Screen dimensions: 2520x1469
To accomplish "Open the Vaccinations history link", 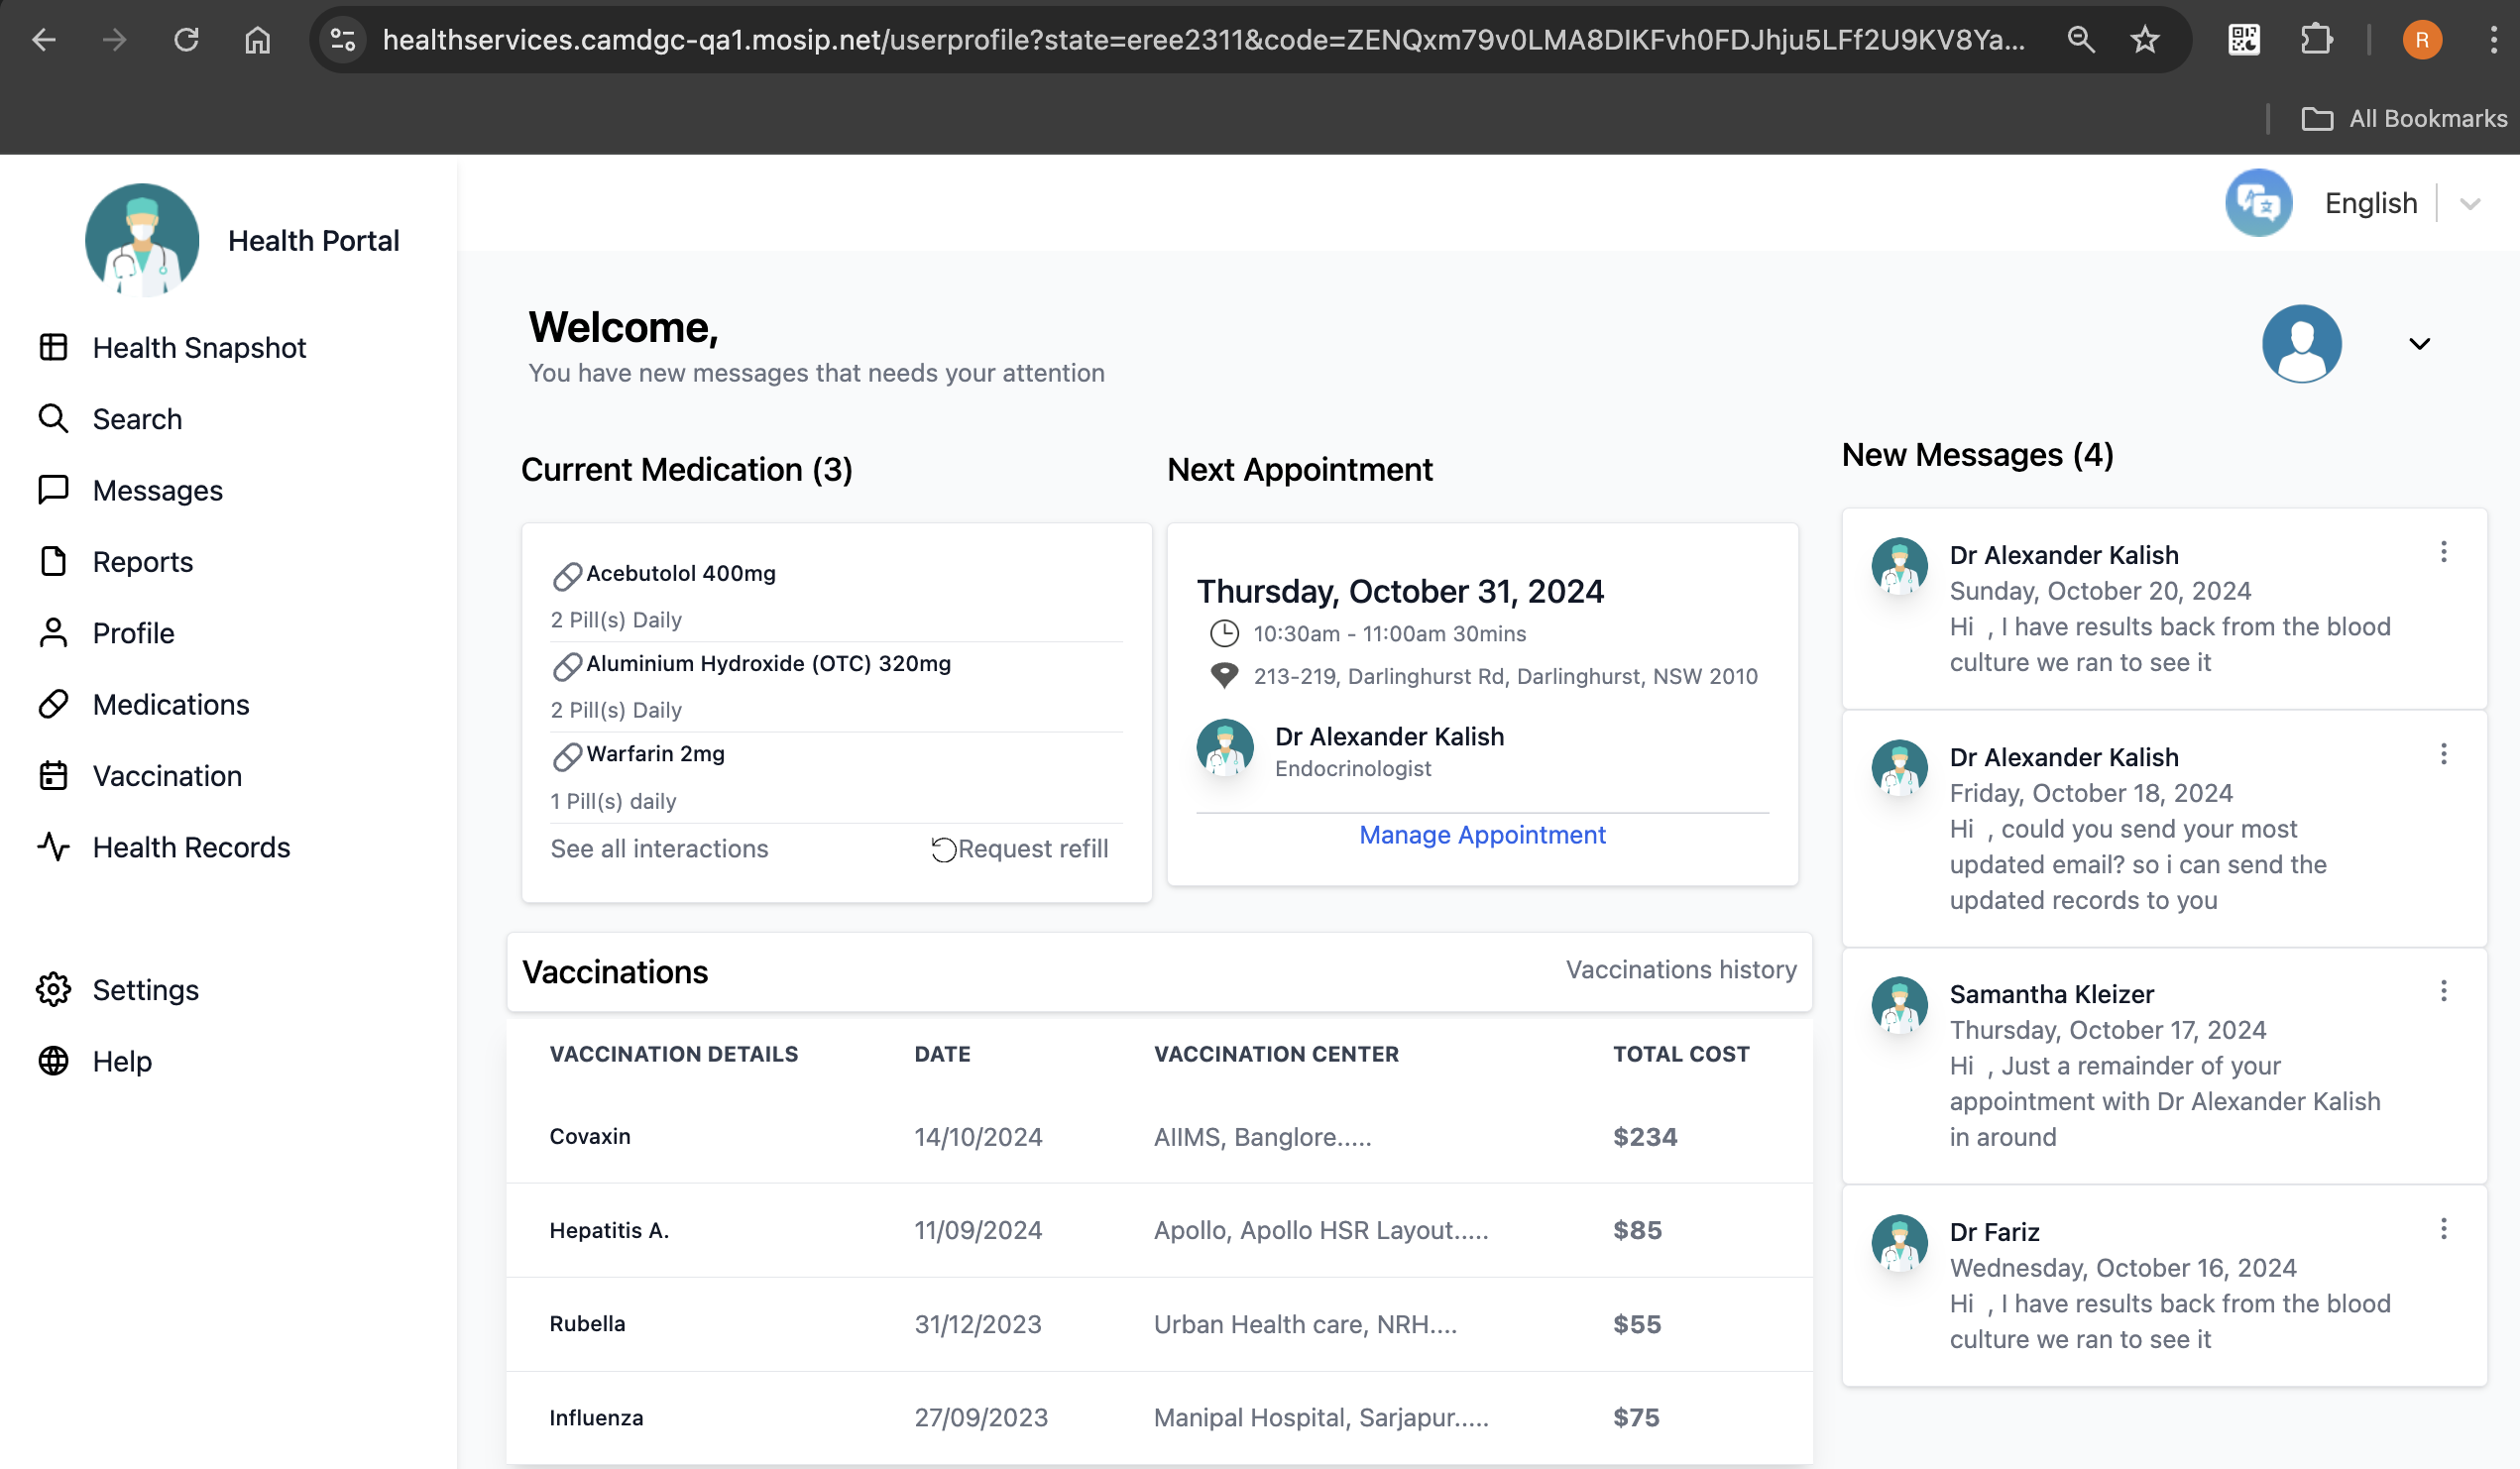I will click(1680, 969).
